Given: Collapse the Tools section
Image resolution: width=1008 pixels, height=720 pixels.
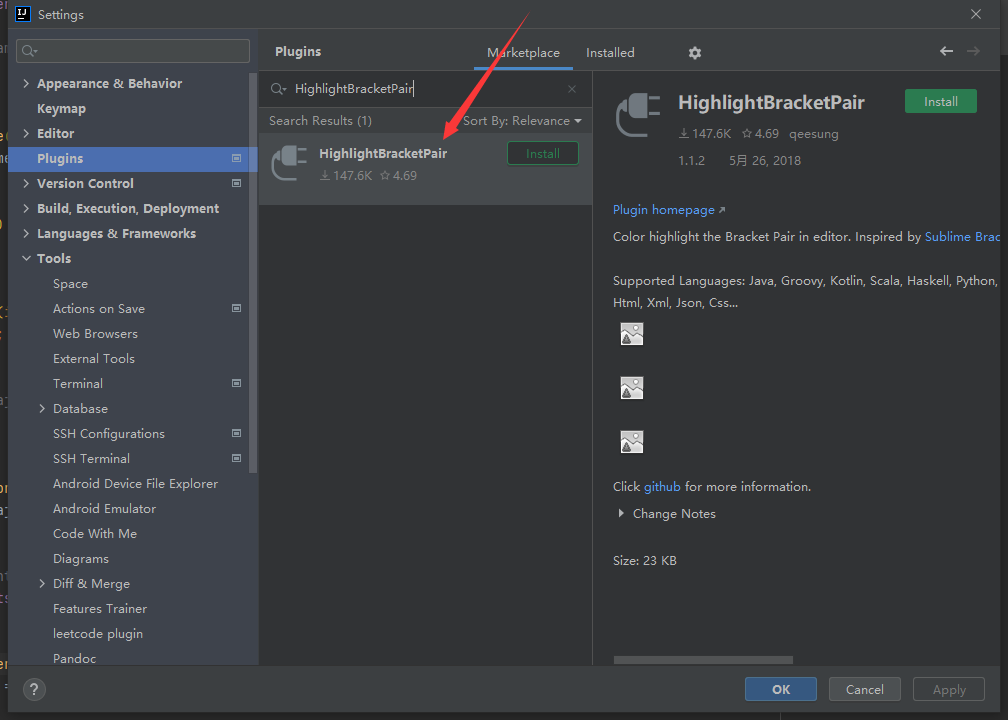Looking at the screenshot, I should point(26,258).
